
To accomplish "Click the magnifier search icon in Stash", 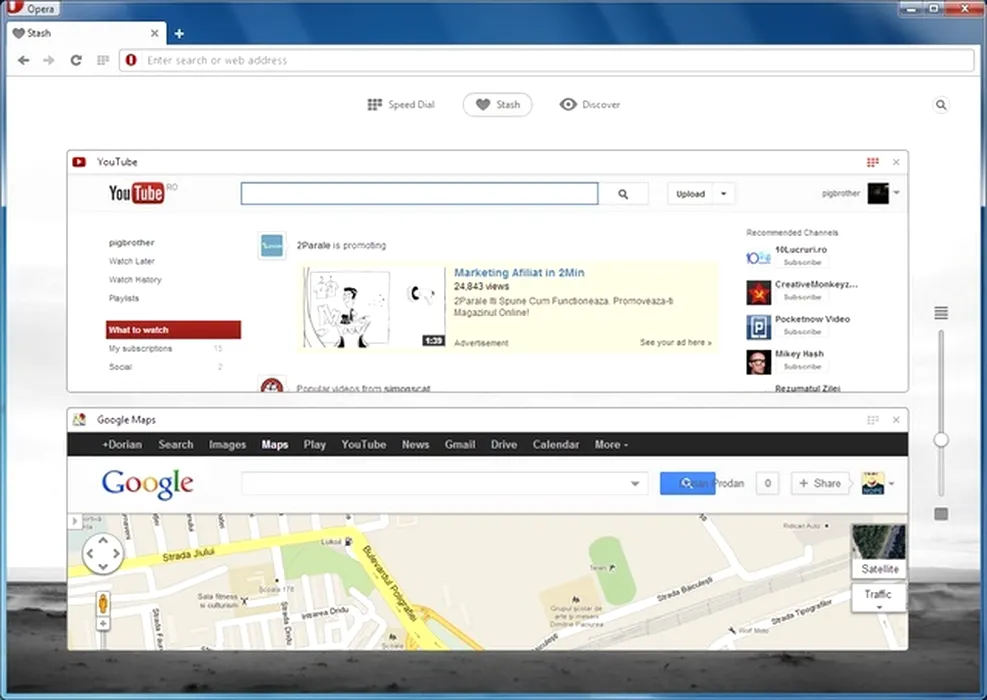I will (x=941, y=104).
